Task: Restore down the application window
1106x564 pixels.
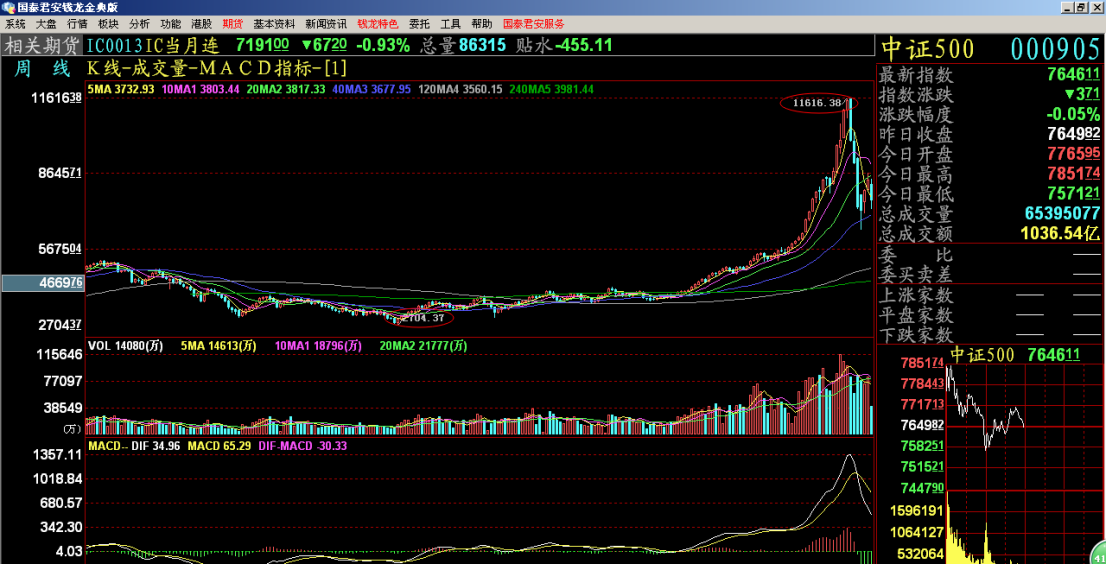Action: click(x=1082, y=7)
